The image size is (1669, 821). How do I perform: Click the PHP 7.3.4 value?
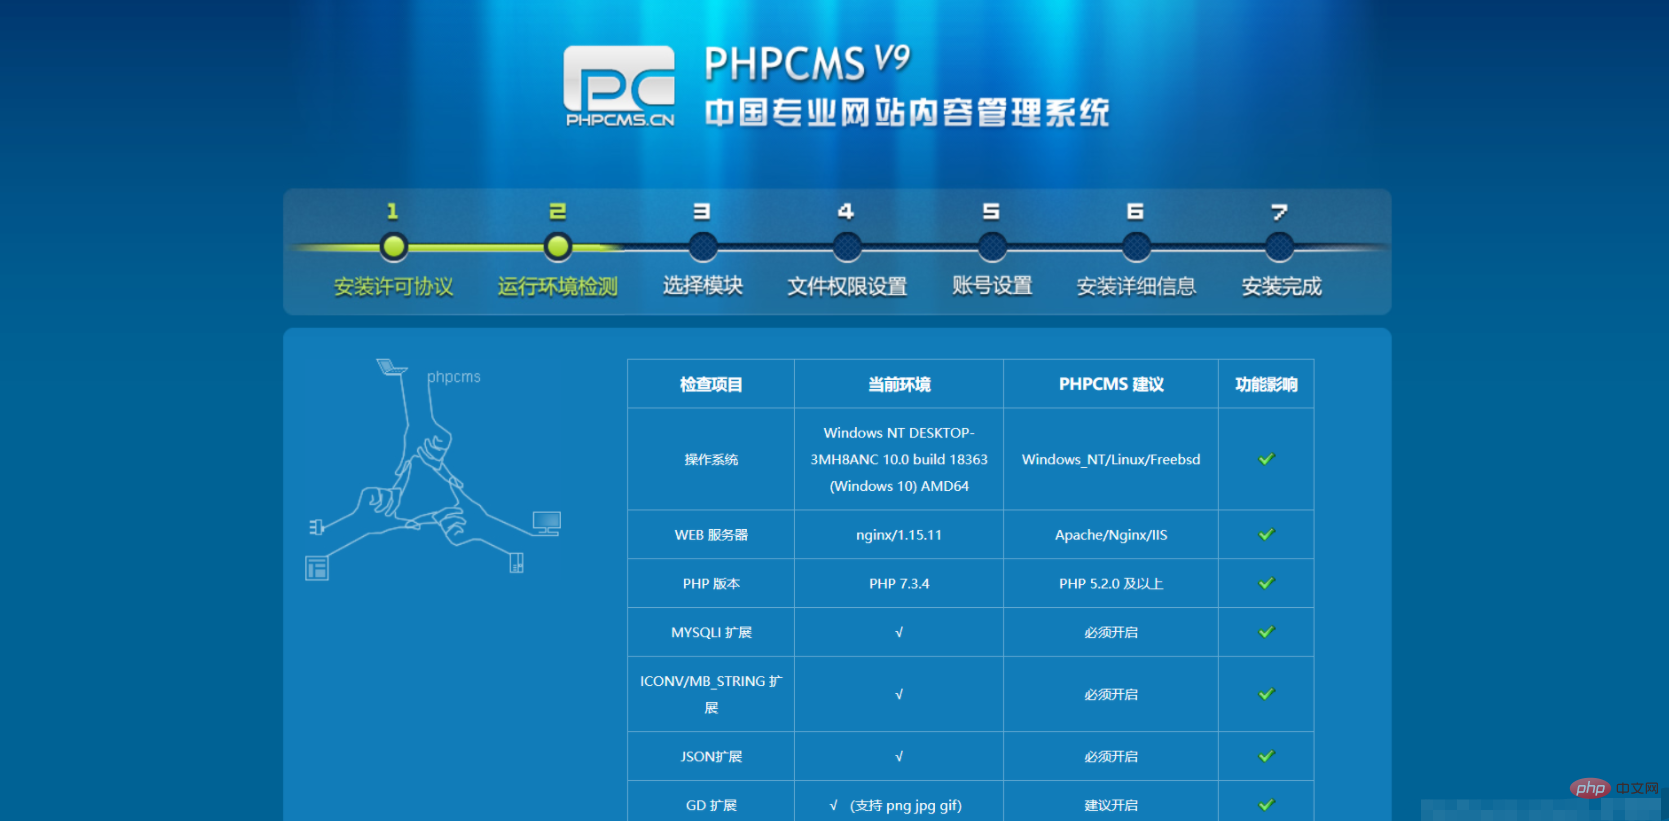pyautogui.click(x=899, y=584)
